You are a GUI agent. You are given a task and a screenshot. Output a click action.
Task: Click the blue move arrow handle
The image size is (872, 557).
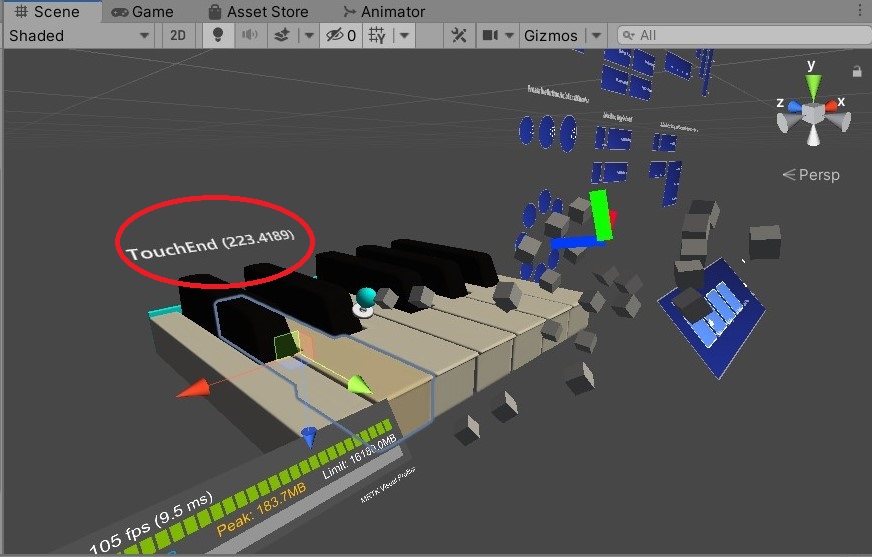(x=309, y=436)
